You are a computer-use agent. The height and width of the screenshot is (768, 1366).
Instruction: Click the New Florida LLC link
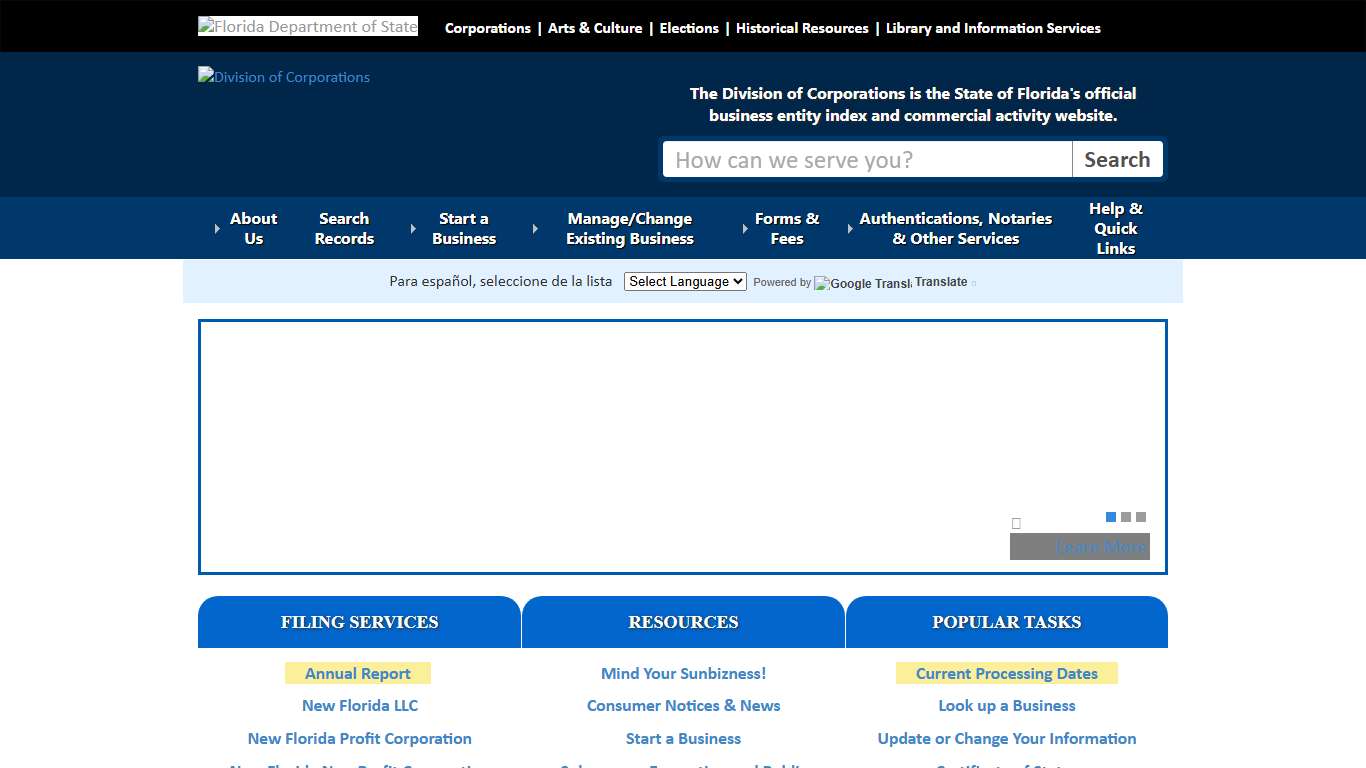coord(359,705)
